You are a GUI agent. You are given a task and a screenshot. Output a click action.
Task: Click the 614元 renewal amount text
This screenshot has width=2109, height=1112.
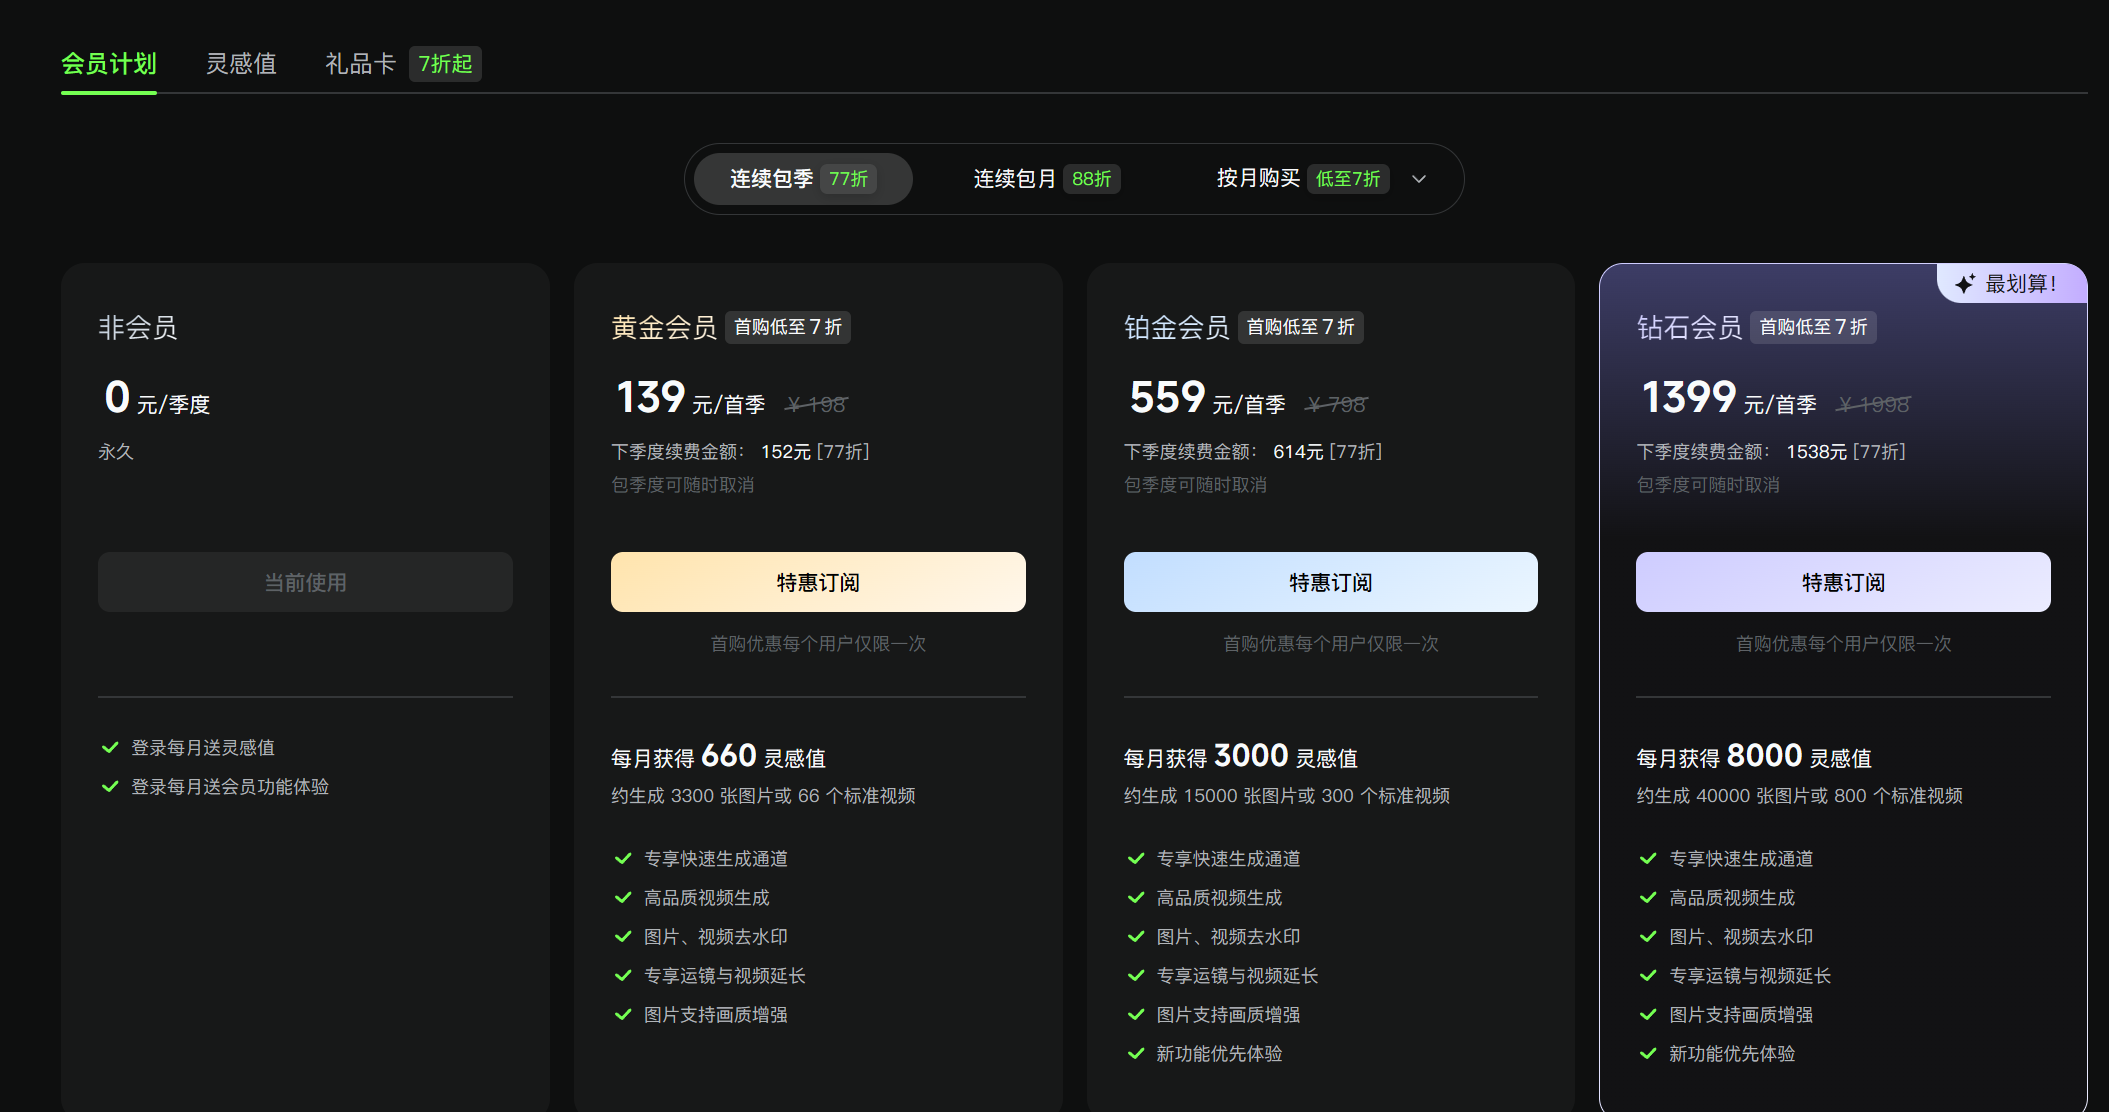1298,452
